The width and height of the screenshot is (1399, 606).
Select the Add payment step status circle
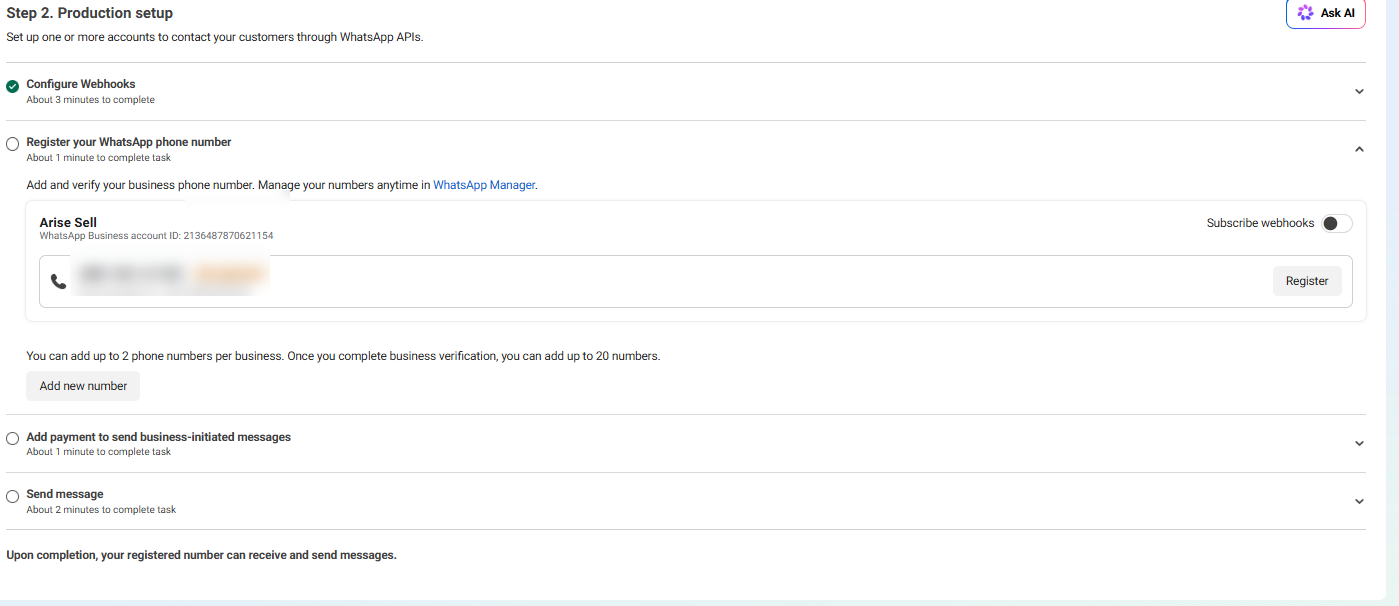click(x=13, y=439)
